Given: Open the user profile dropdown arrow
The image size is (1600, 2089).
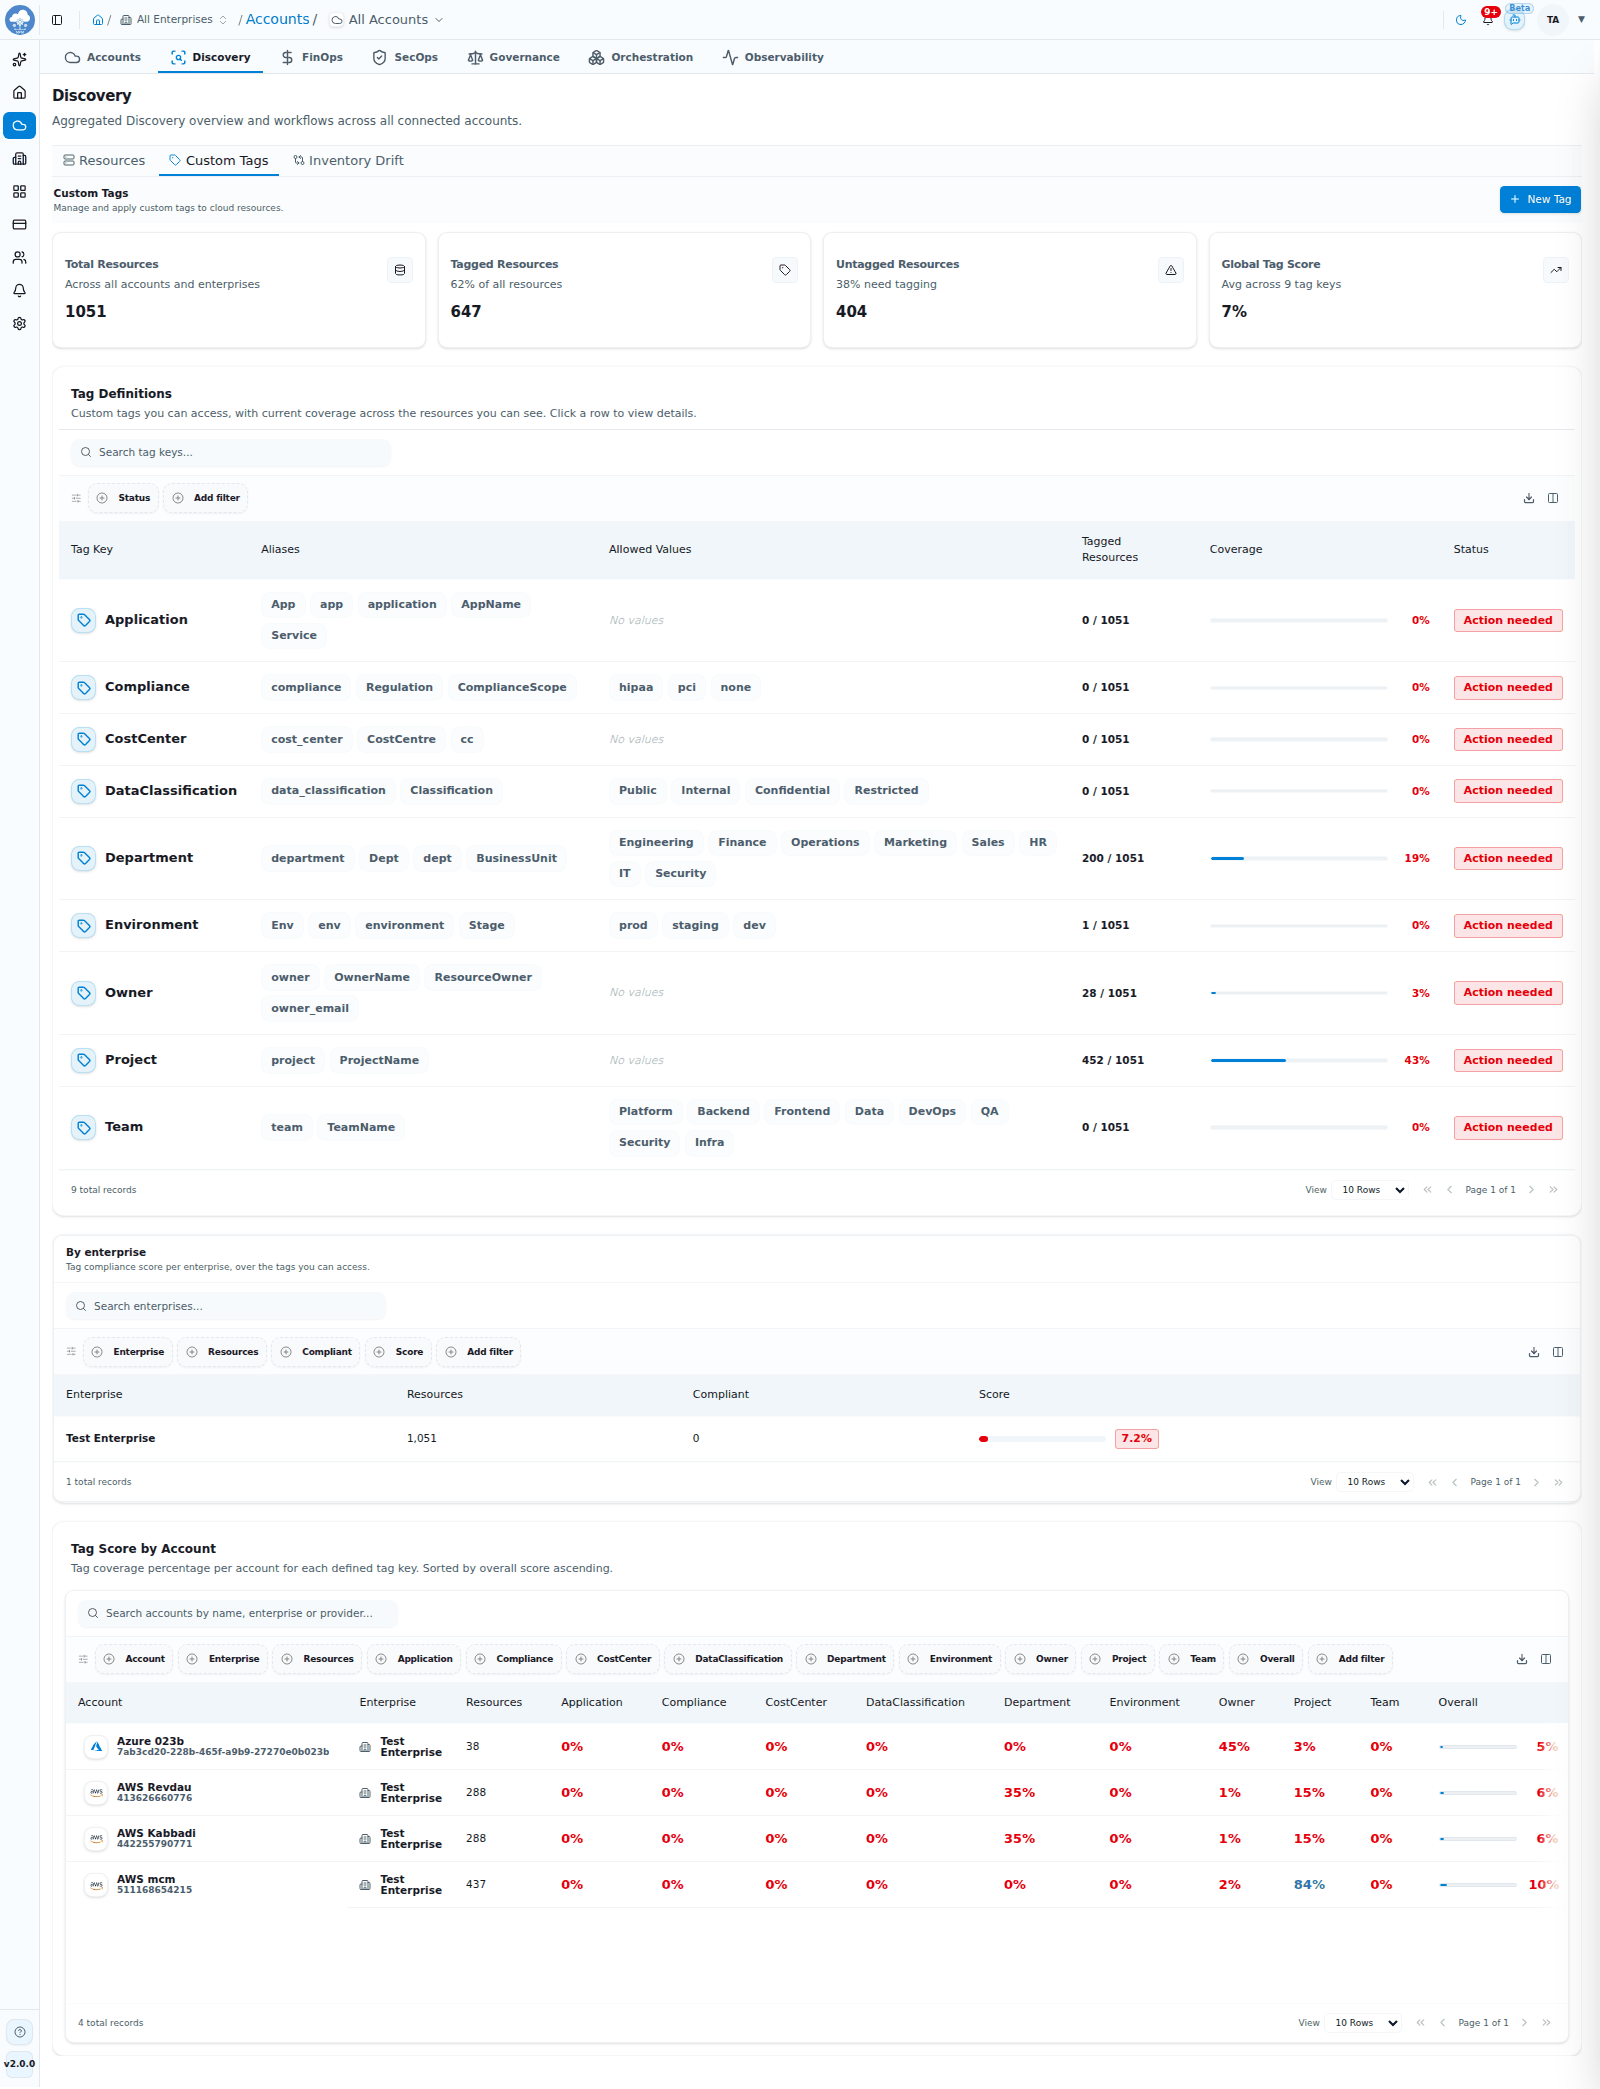Looking at the screenshot, I should [x=1581, y=20].
